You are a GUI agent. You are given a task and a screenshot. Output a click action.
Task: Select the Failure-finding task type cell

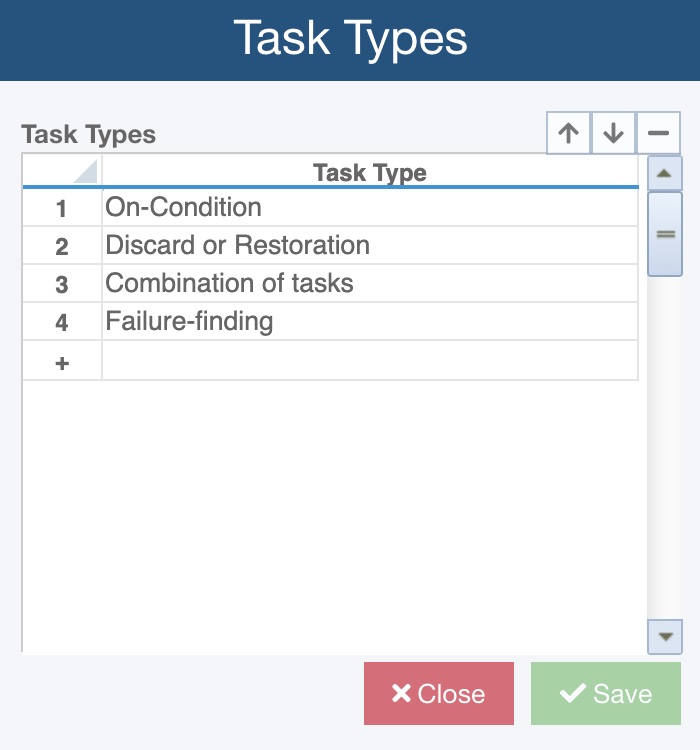(x=369, y=322)
